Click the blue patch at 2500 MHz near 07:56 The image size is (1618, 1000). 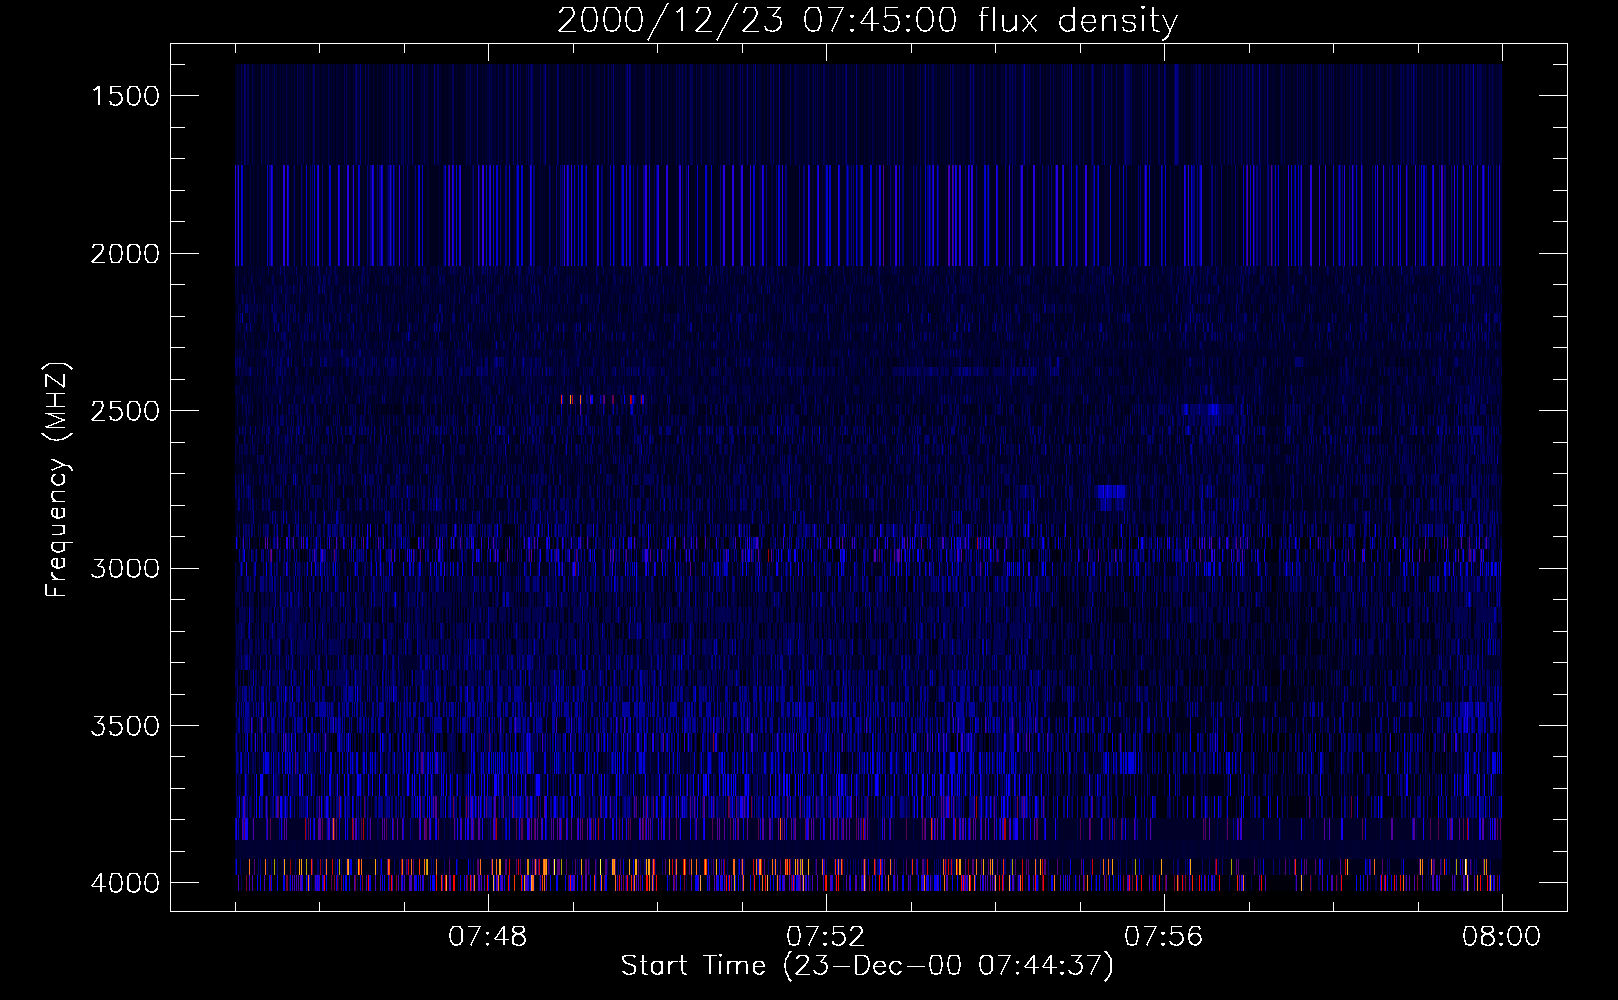coord(1207,409)
